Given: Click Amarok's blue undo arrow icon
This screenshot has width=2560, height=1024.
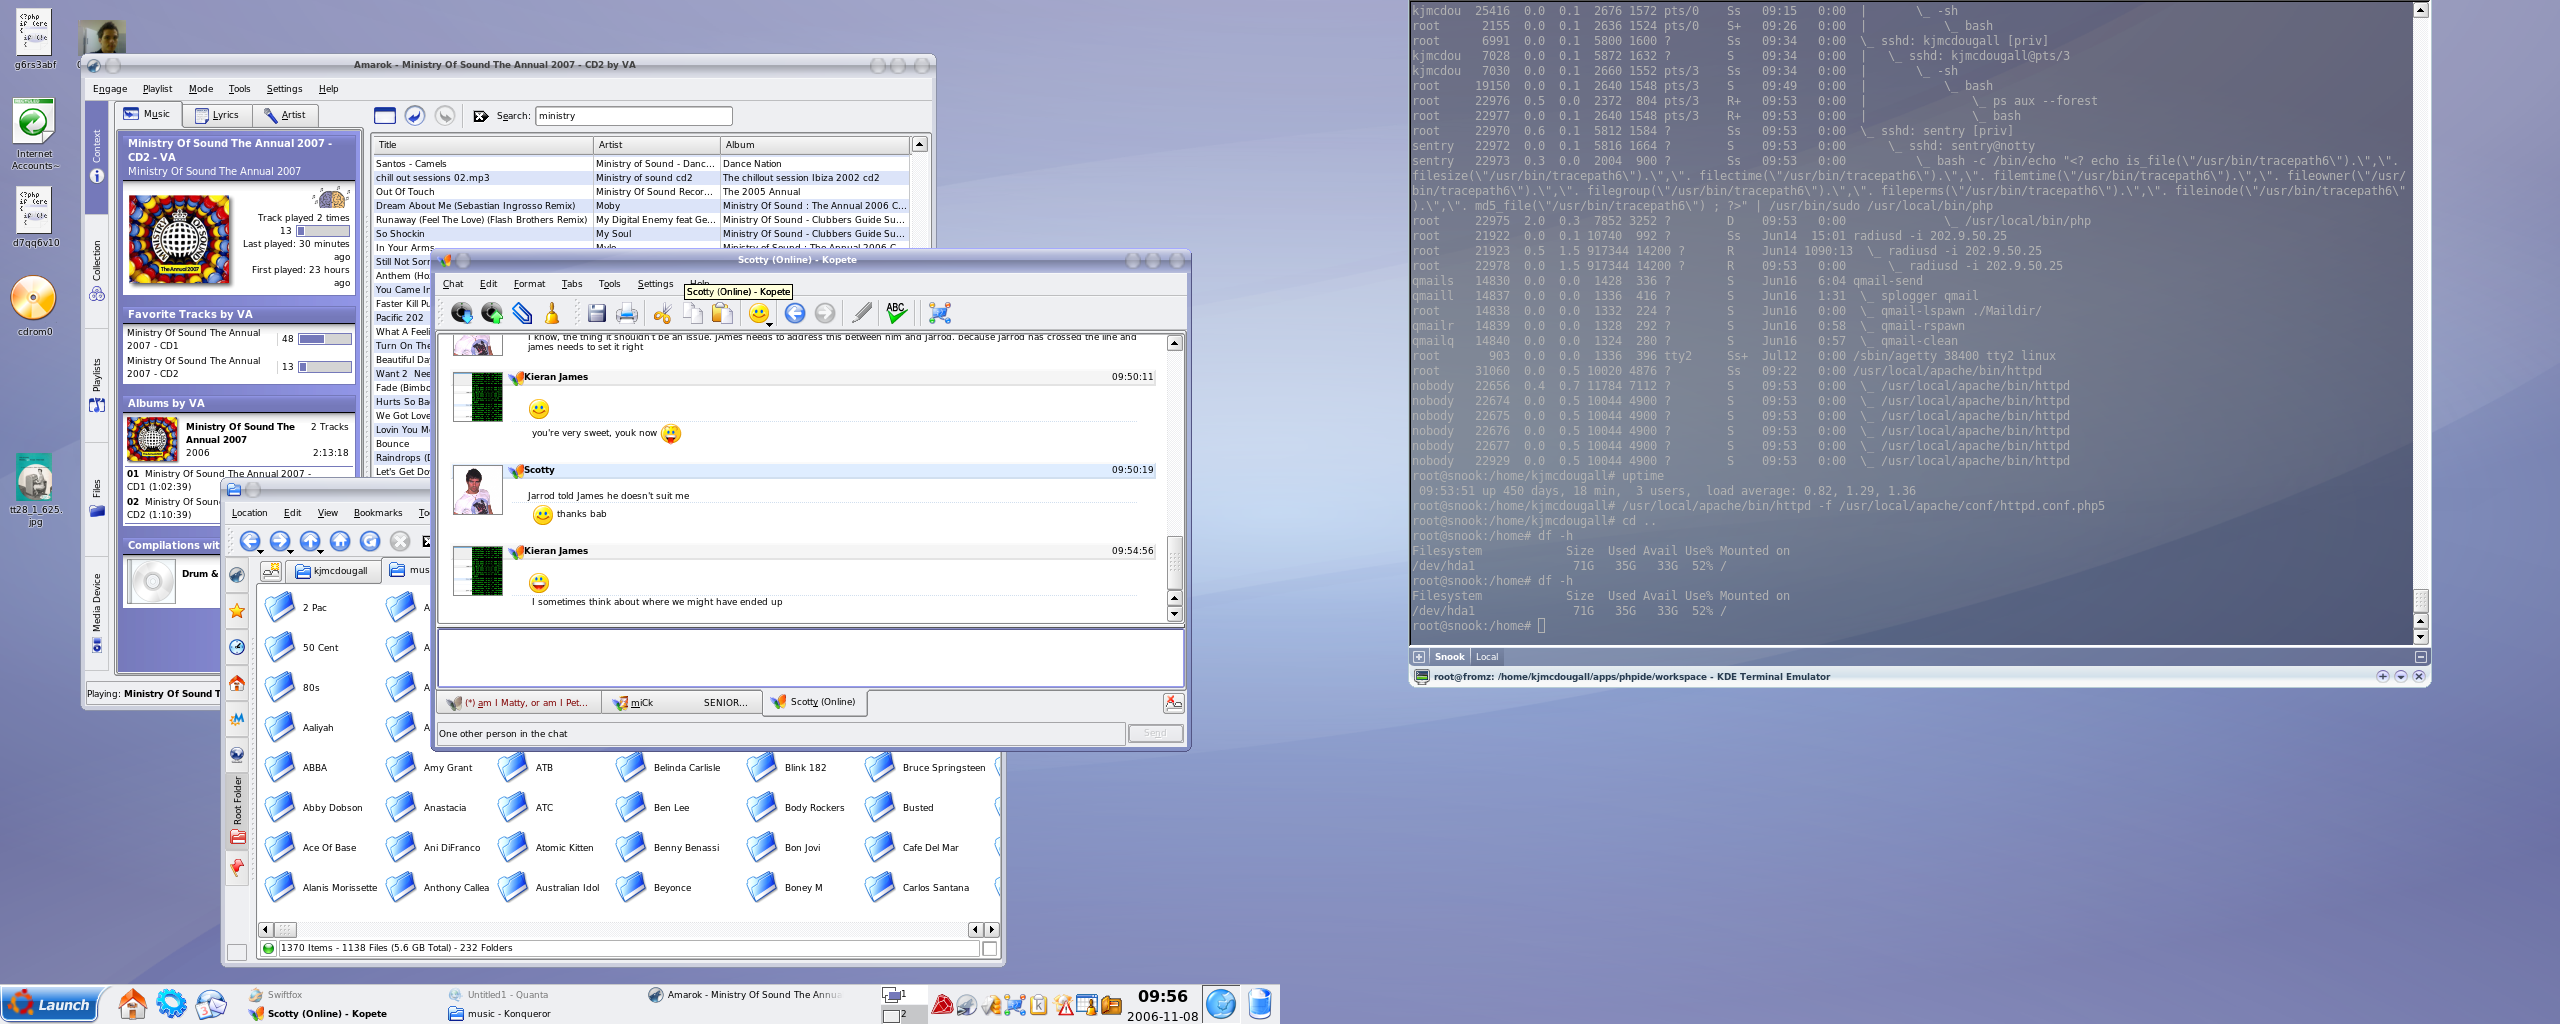Looking at the screenshot, I should point(415,116).
